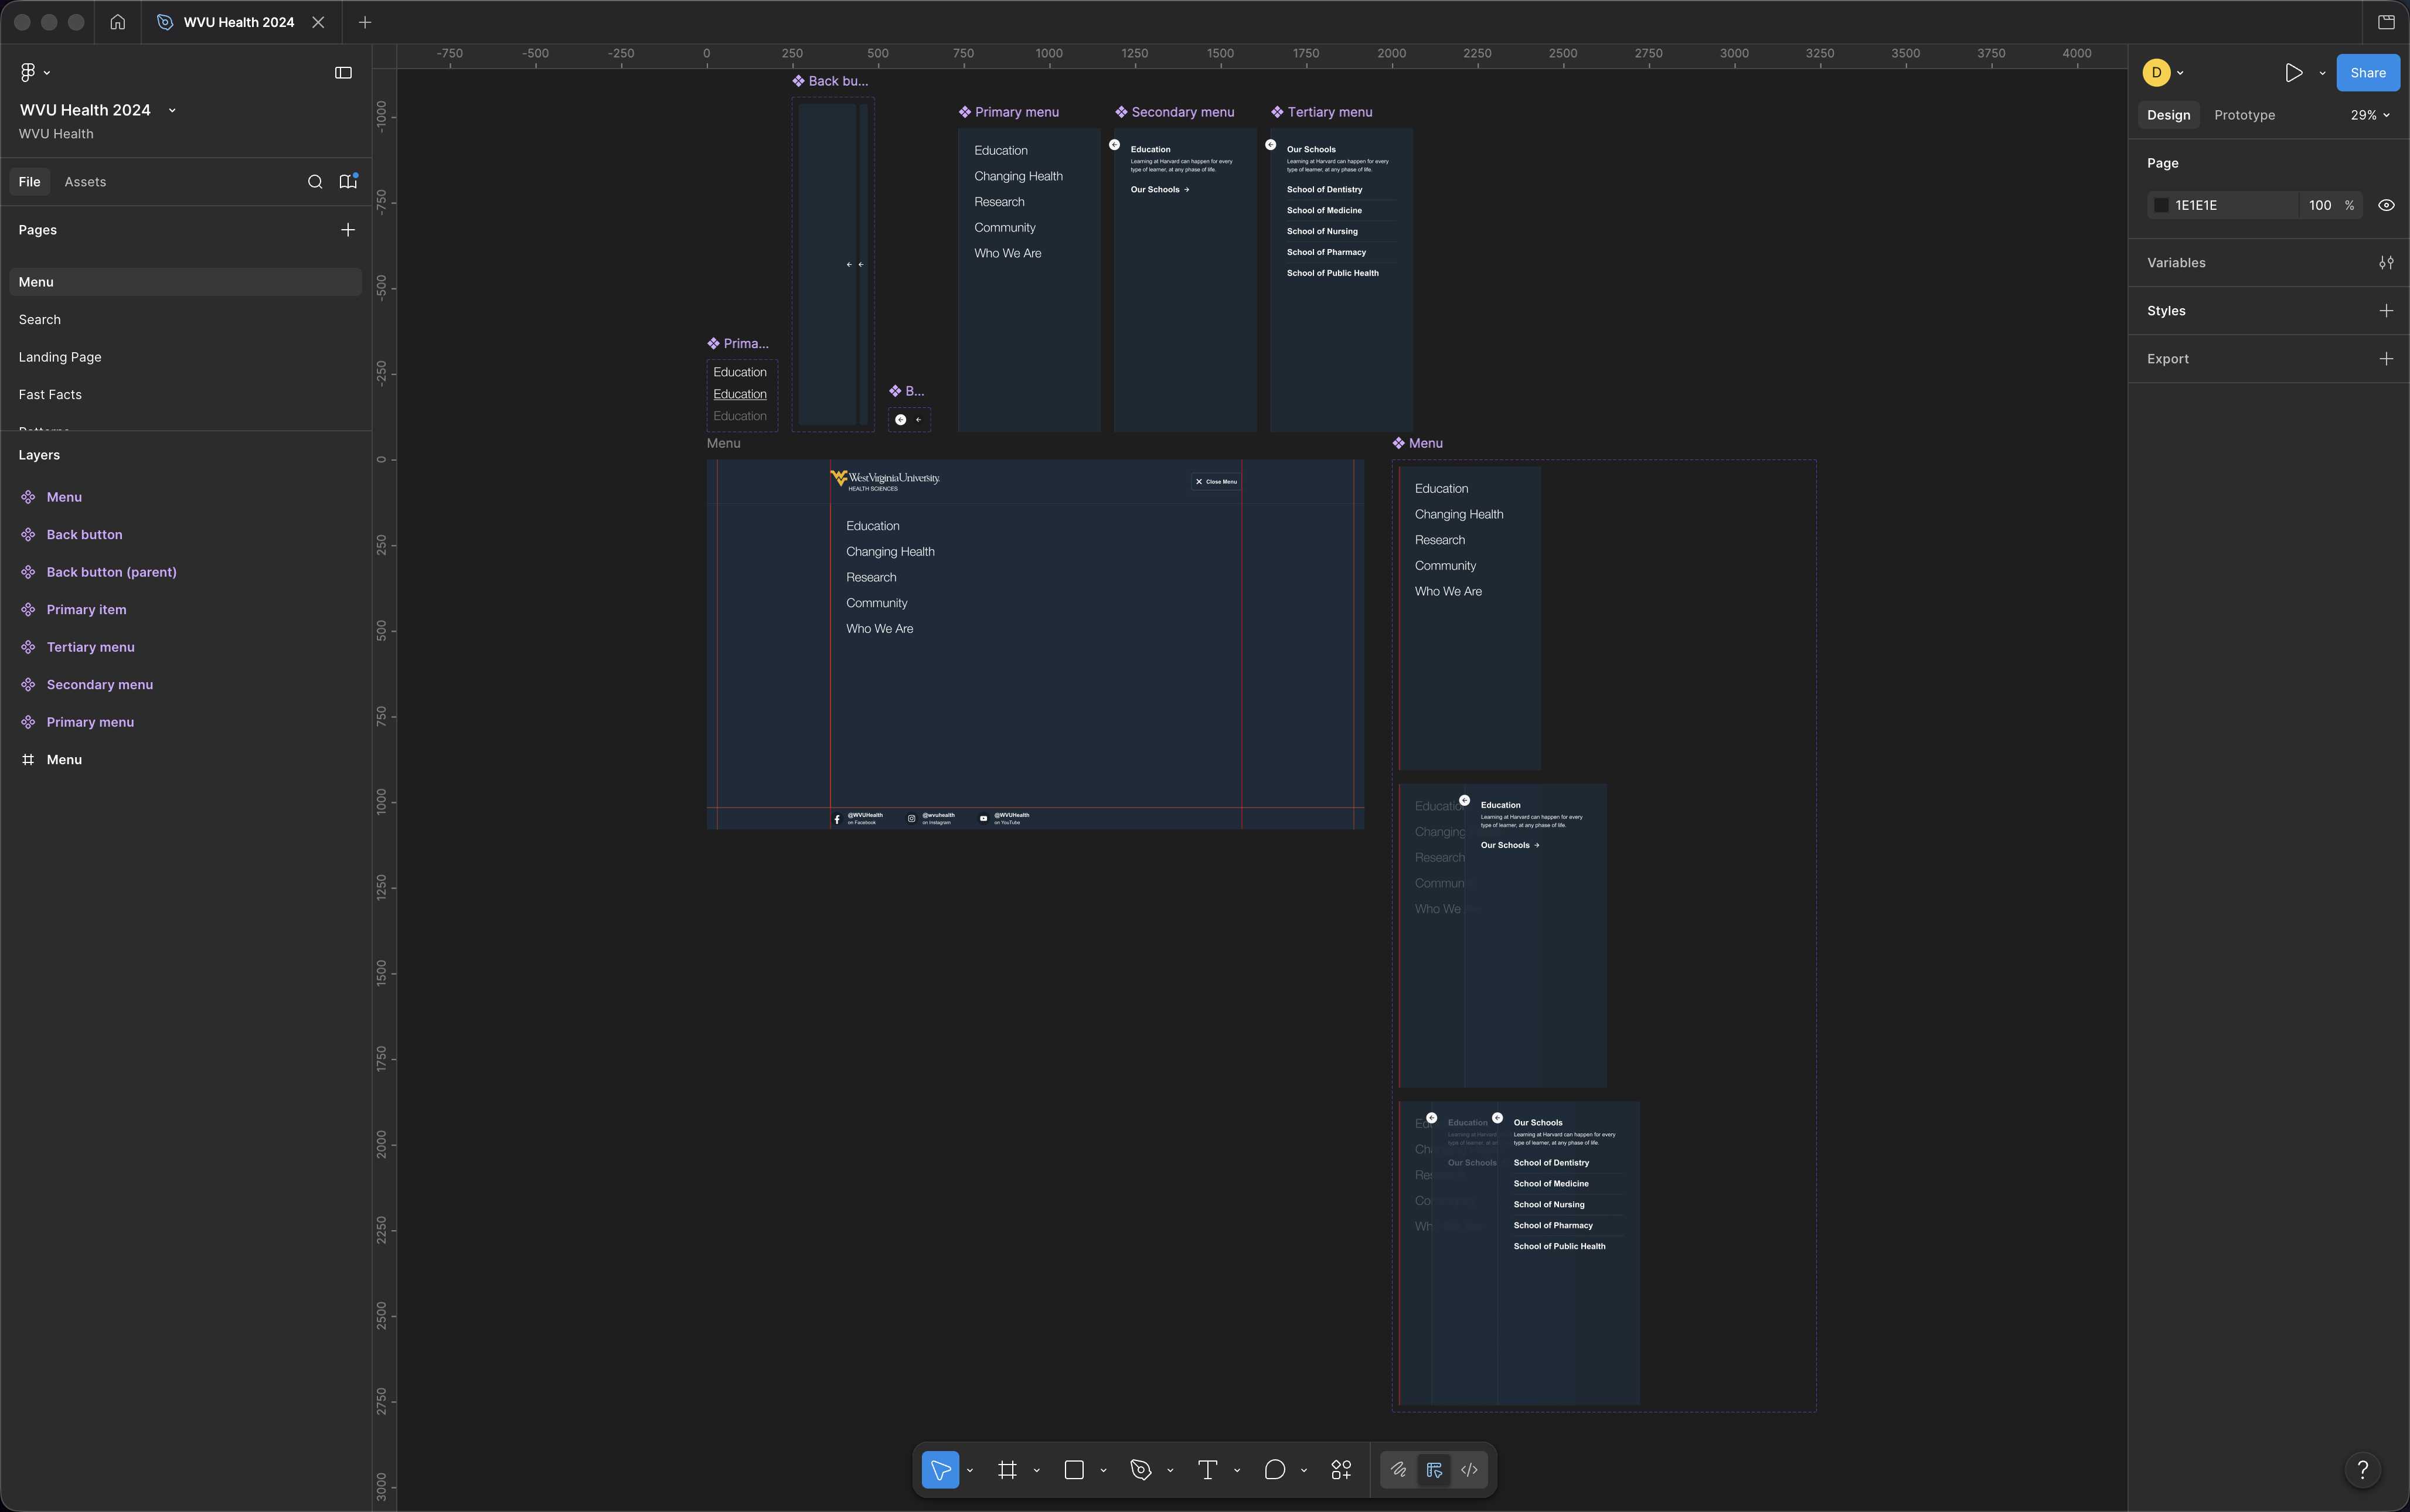Open the Search page
This screenshot has height=1512, width=2410.
[x=186, y=320]
